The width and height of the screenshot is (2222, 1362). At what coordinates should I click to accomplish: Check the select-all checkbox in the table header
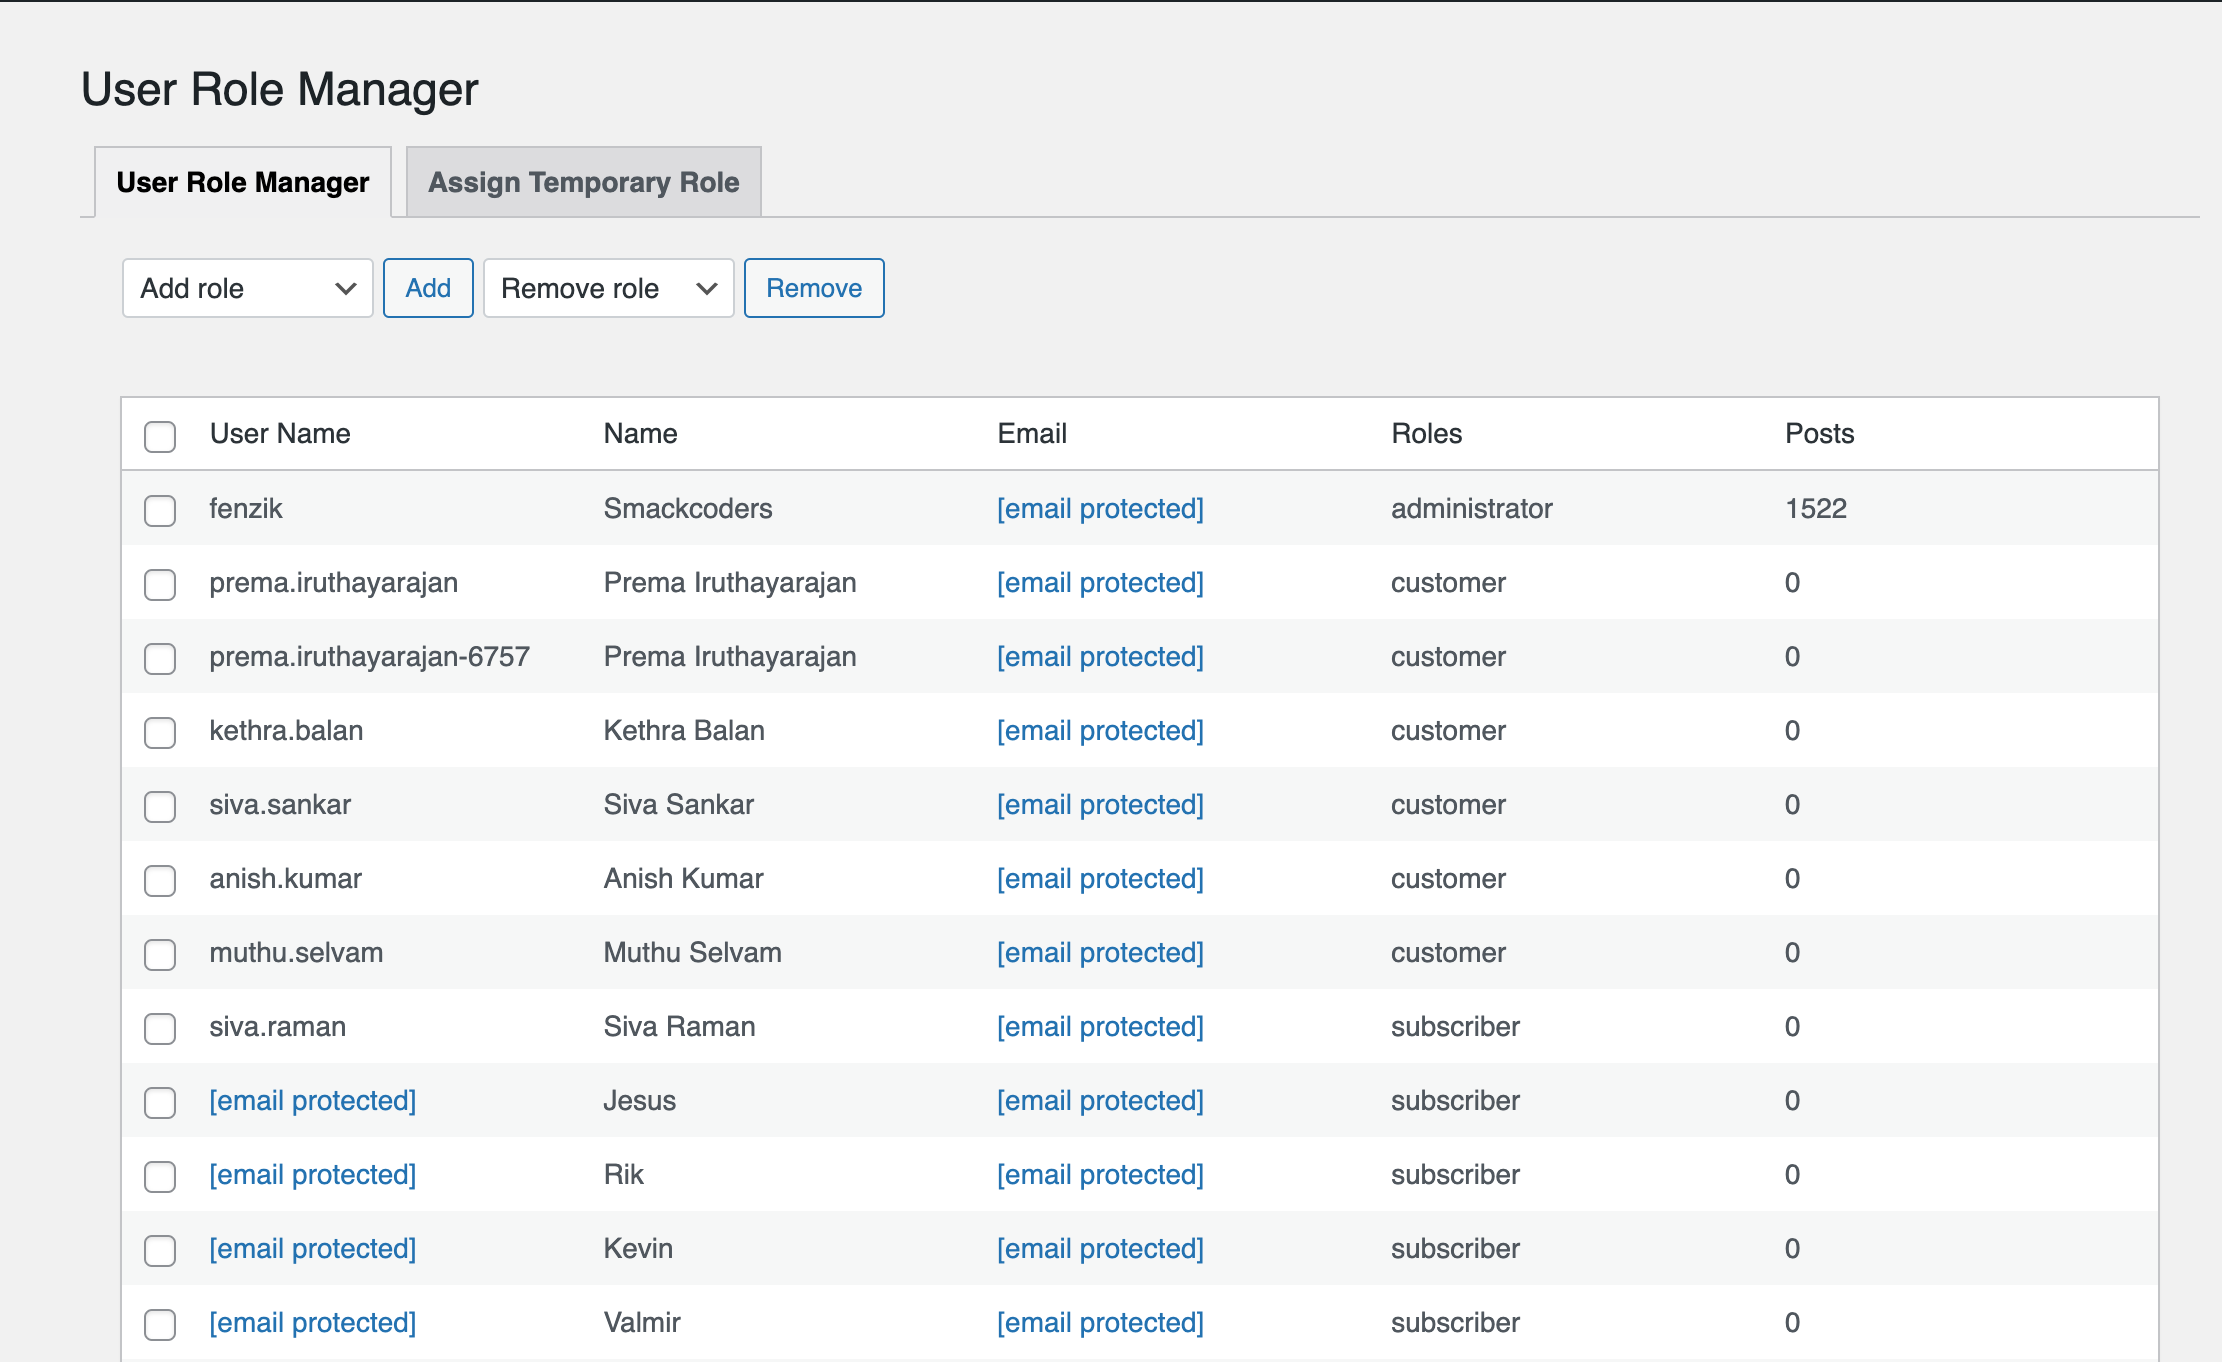160,436
